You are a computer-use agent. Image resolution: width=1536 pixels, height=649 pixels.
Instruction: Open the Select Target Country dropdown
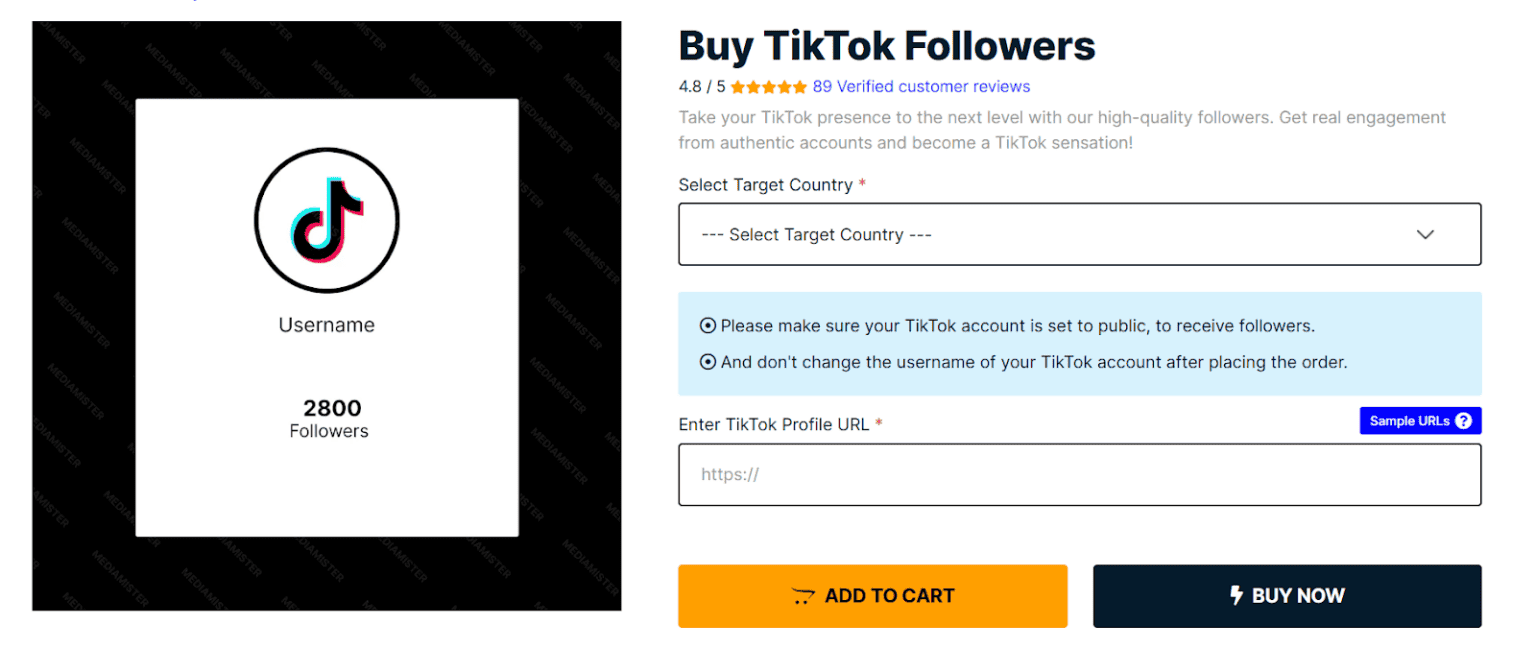1079,235
